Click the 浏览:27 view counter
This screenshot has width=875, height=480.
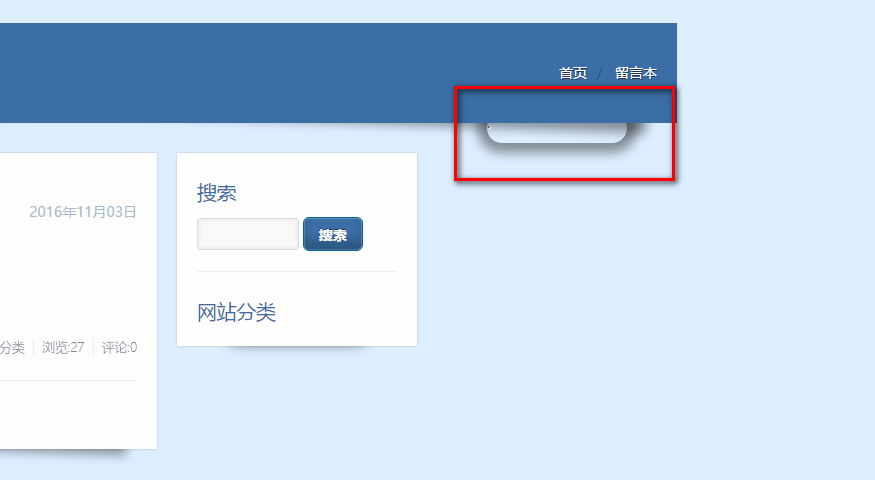coord(63,348)
